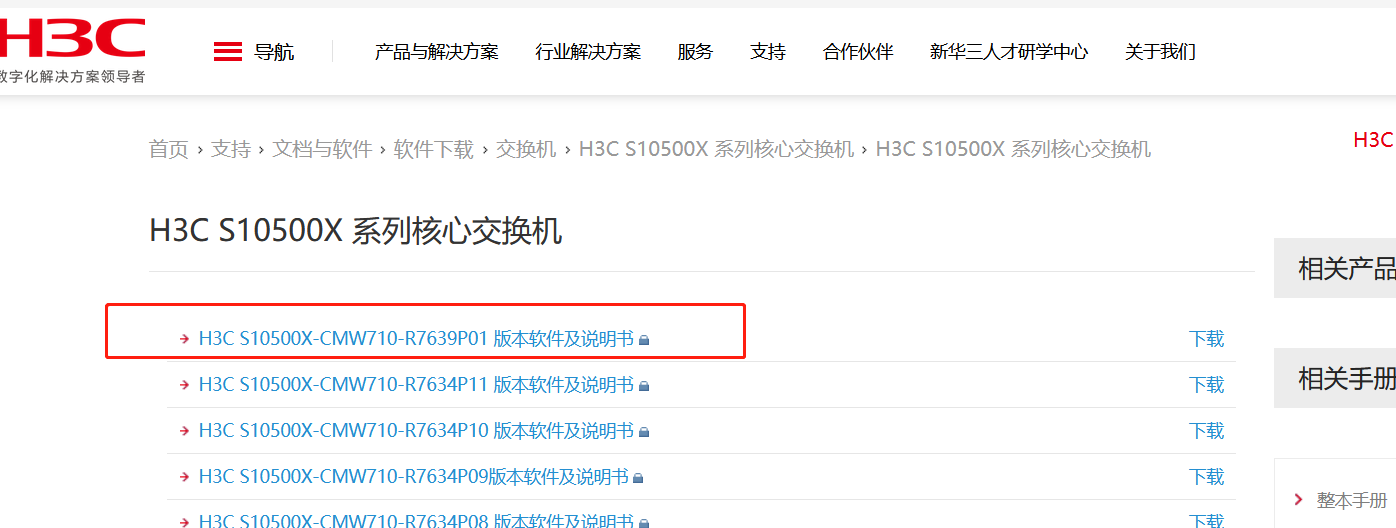Click red arrow bullet before R7634P11
1396x528 pixels.
184,385
